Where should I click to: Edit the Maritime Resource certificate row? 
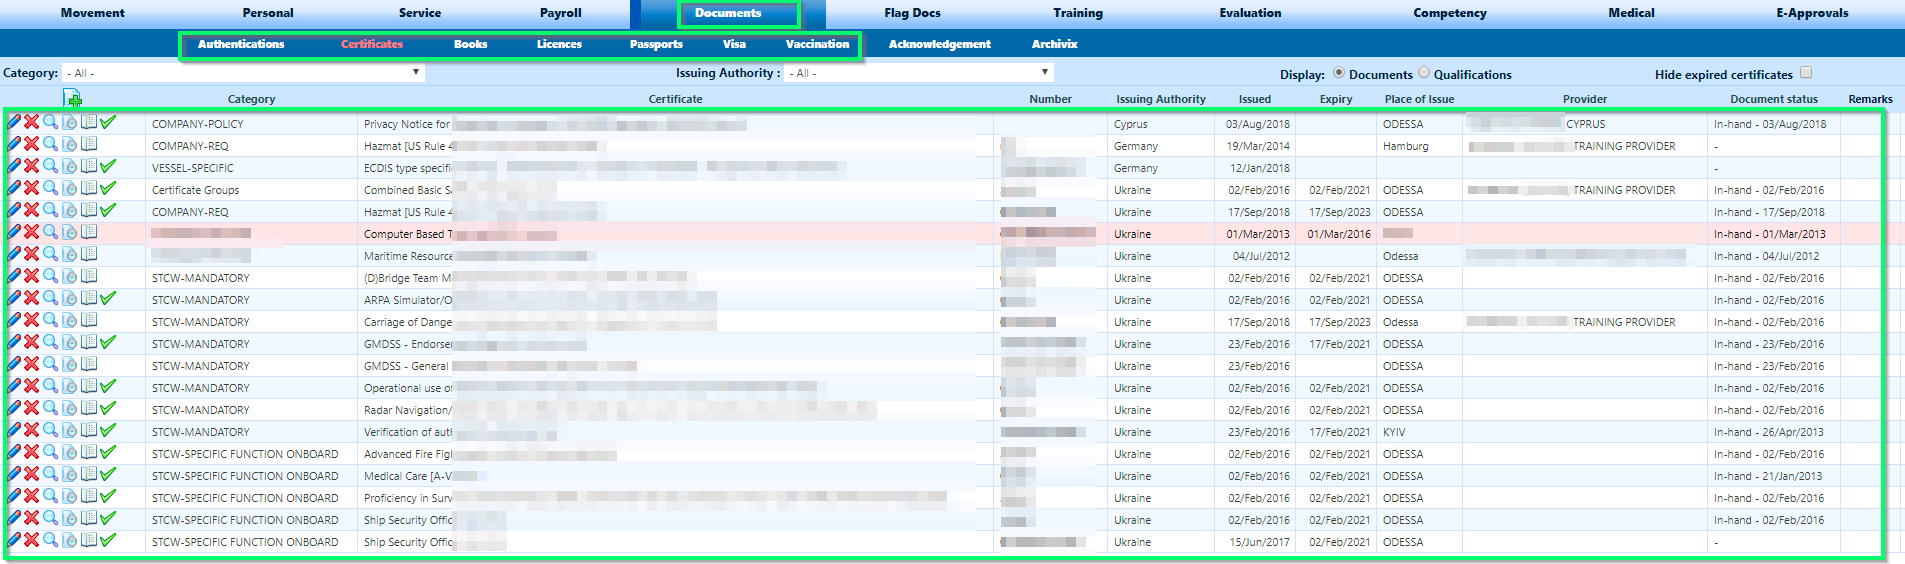coord(14,254)
